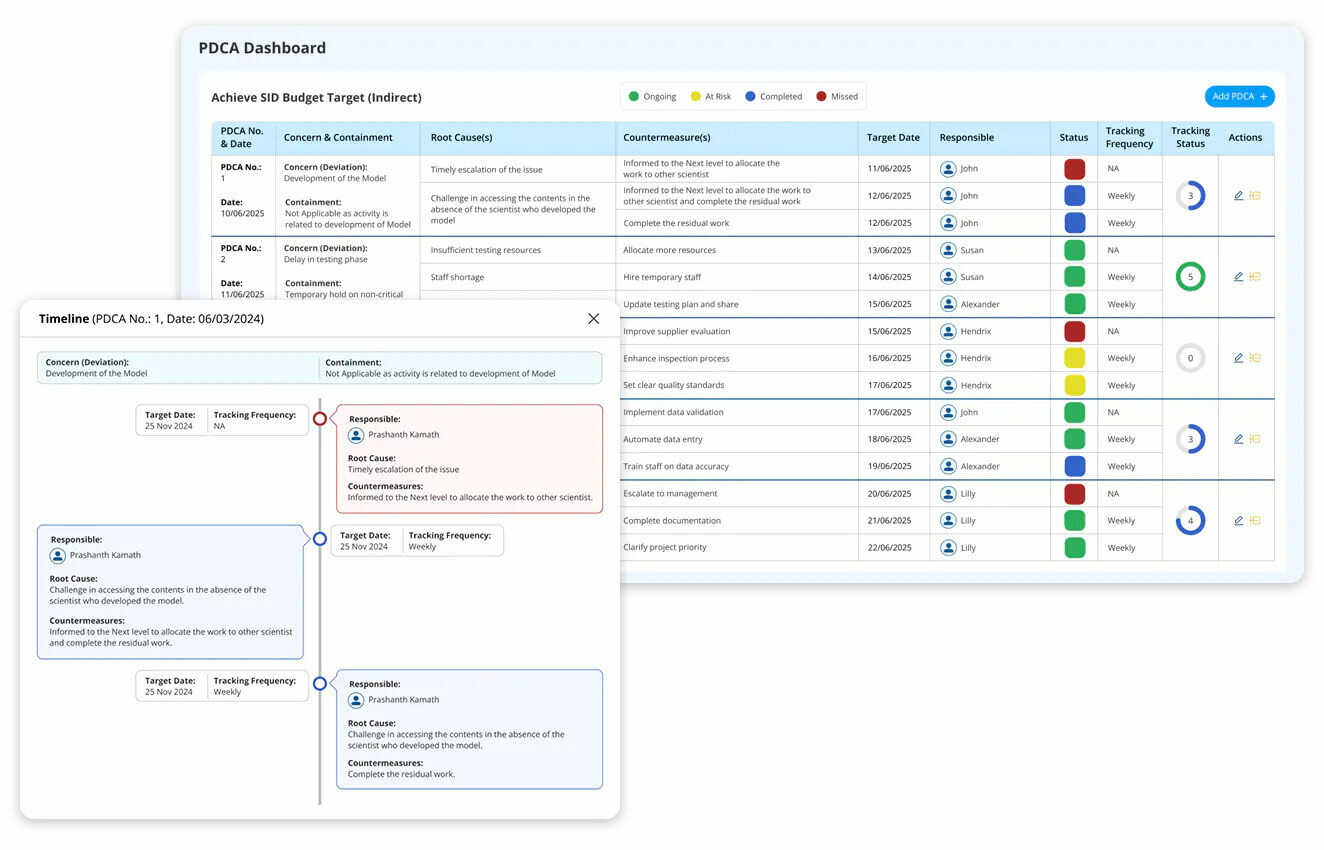Select the At Risk legend item
This screenshot has height=850, width=1324.
pos(710,97)
